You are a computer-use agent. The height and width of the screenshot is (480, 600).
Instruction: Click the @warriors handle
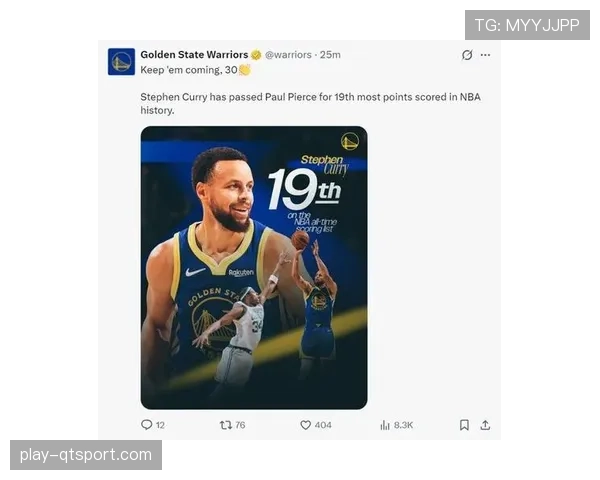[288, 55]
